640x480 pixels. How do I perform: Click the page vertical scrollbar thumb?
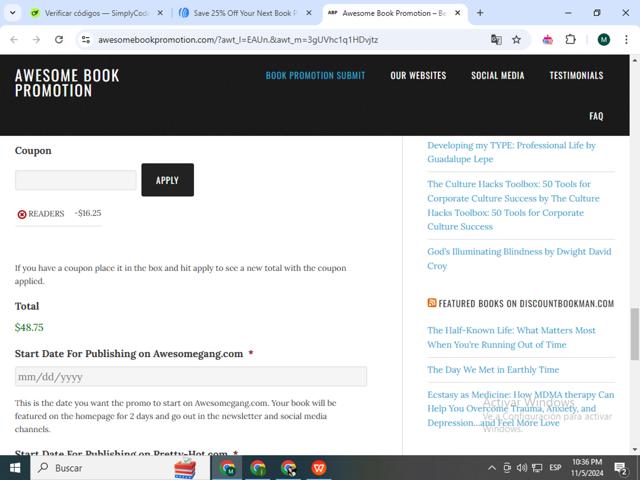(634, 334)
